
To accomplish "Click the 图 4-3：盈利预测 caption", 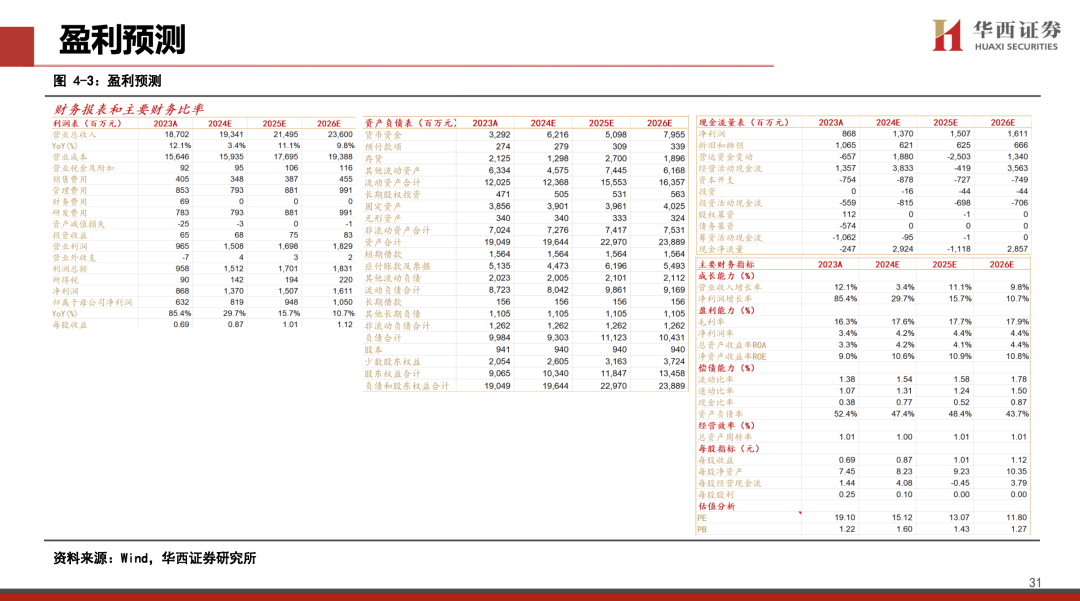I will (x=107, y=81).
